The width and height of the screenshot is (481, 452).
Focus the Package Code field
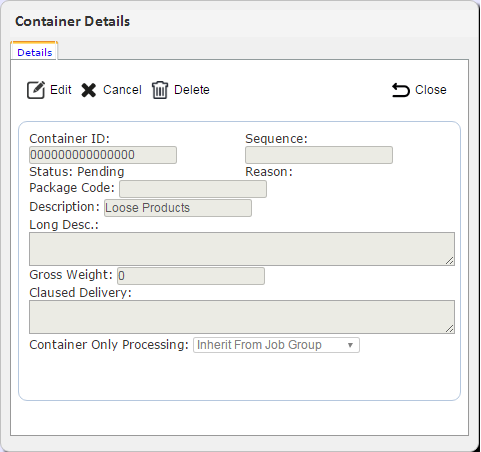(193, 189)
